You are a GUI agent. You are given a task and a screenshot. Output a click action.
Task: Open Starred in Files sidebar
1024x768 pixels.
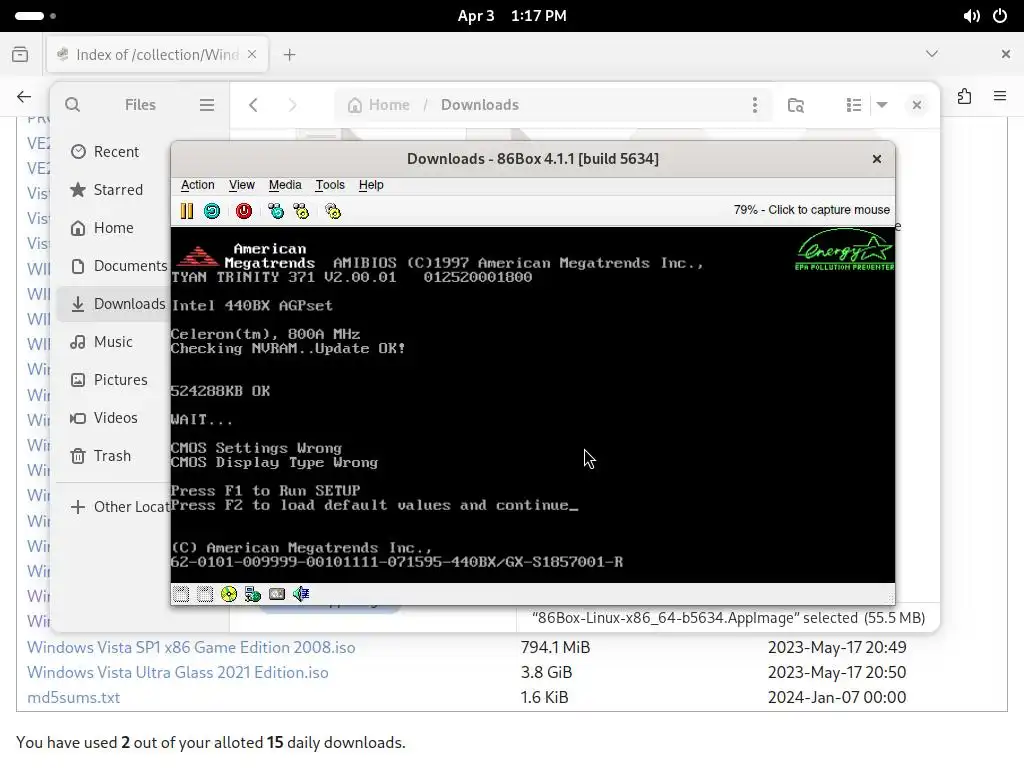coord(113,189)
